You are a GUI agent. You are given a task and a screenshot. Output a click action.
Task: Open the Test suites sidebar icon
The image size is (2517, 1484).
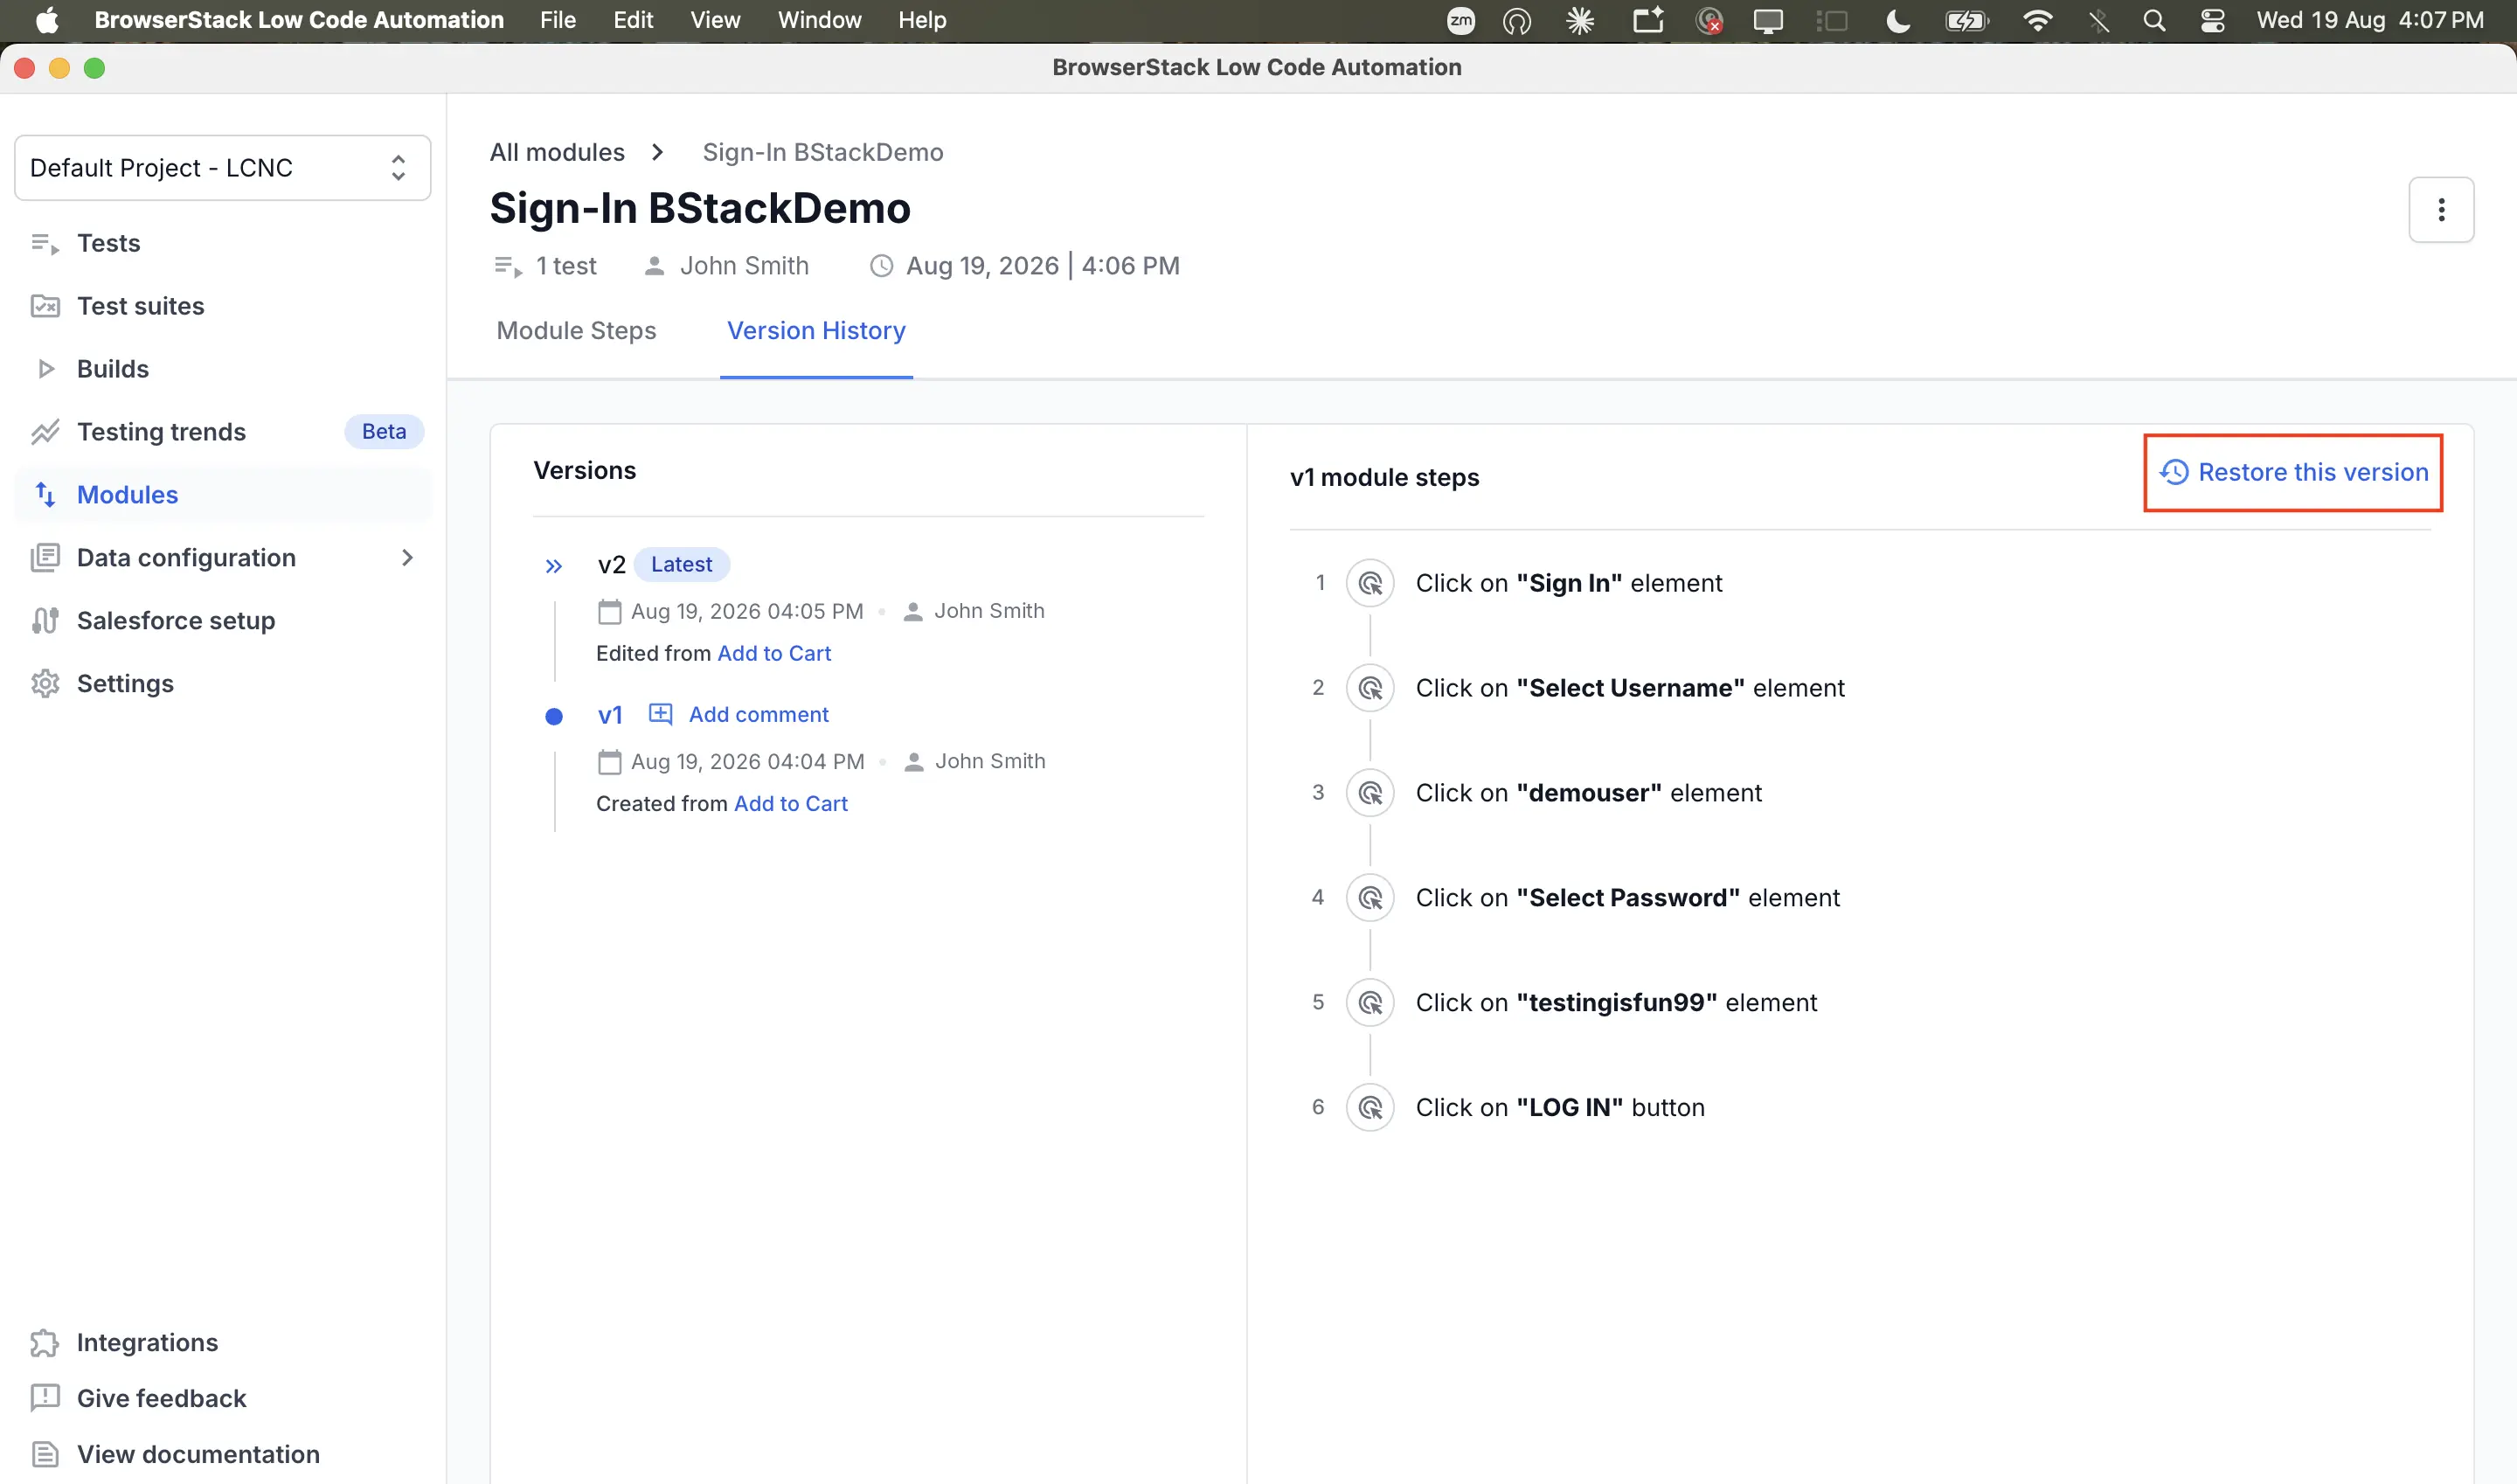point(45,306)
